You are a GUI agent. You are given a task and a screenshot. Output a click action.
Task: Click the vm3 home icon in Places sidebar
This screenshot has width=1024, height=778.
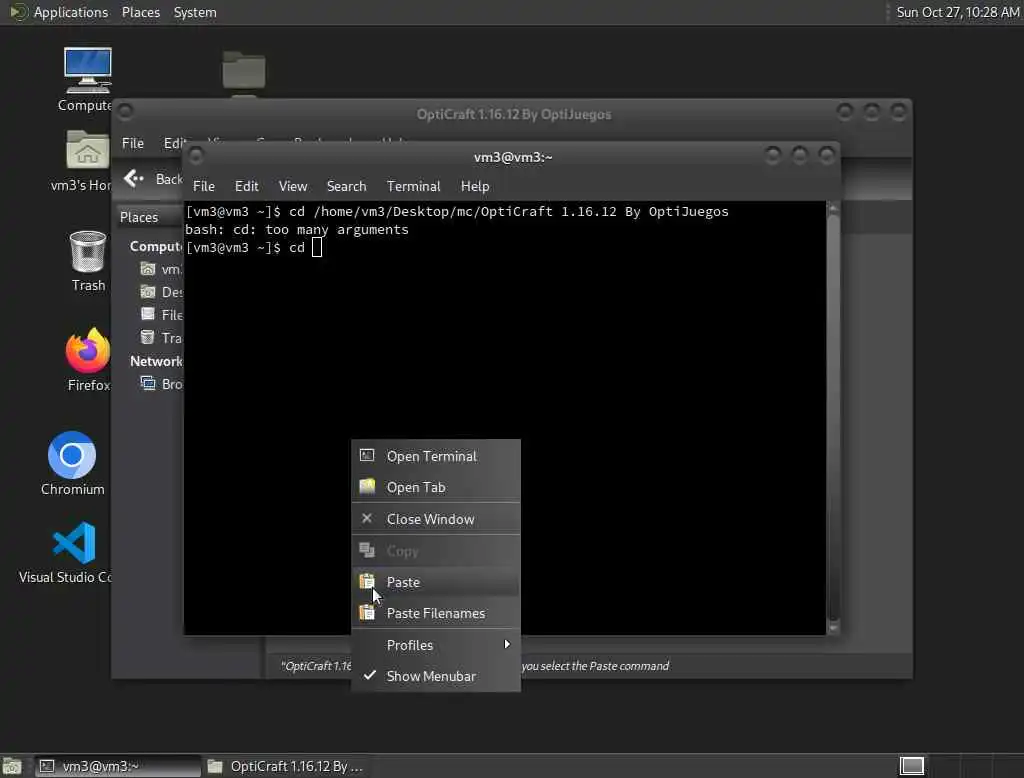[148, 268]
